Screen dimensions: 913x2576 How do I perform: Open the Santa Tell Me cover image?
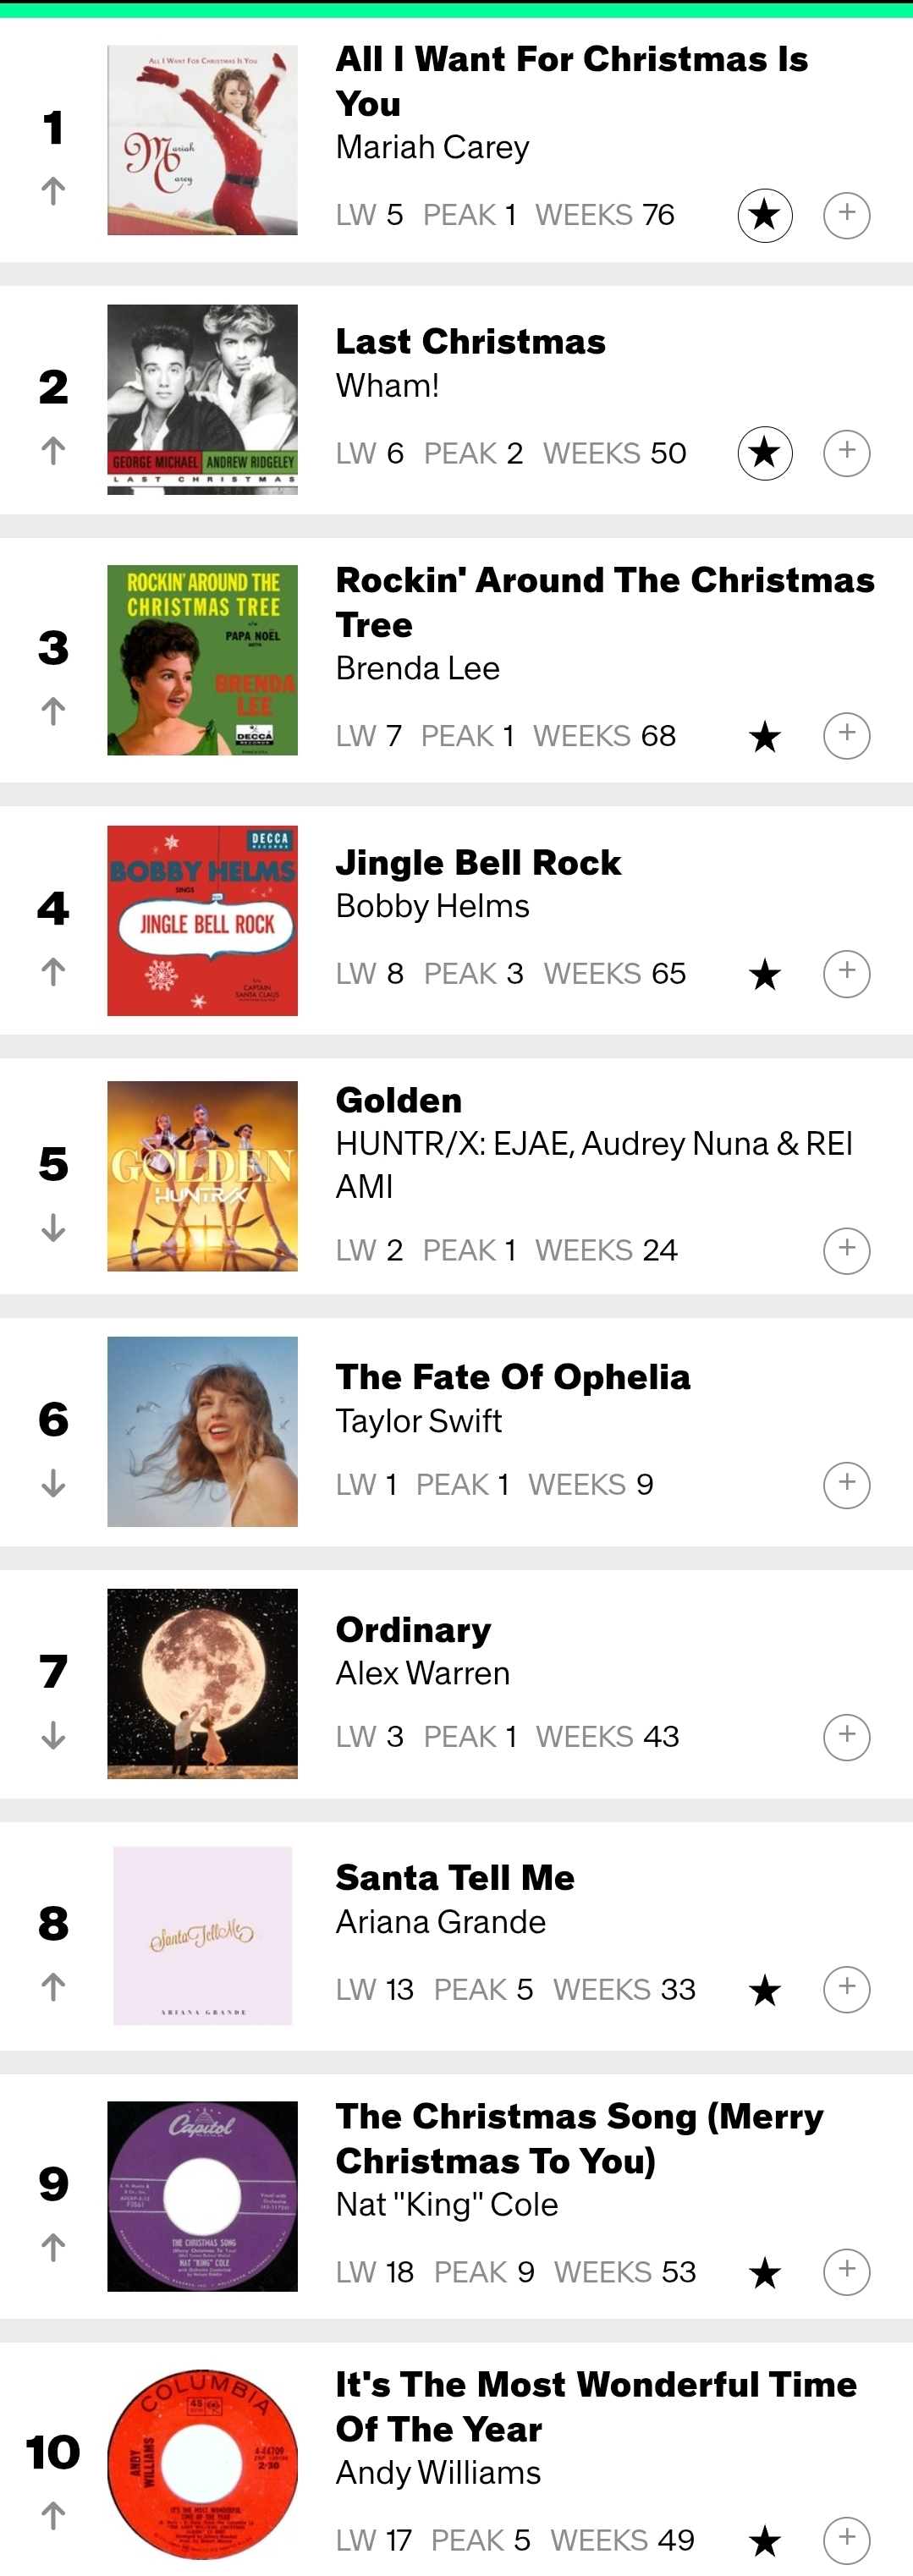click(x=202, y=1936)
